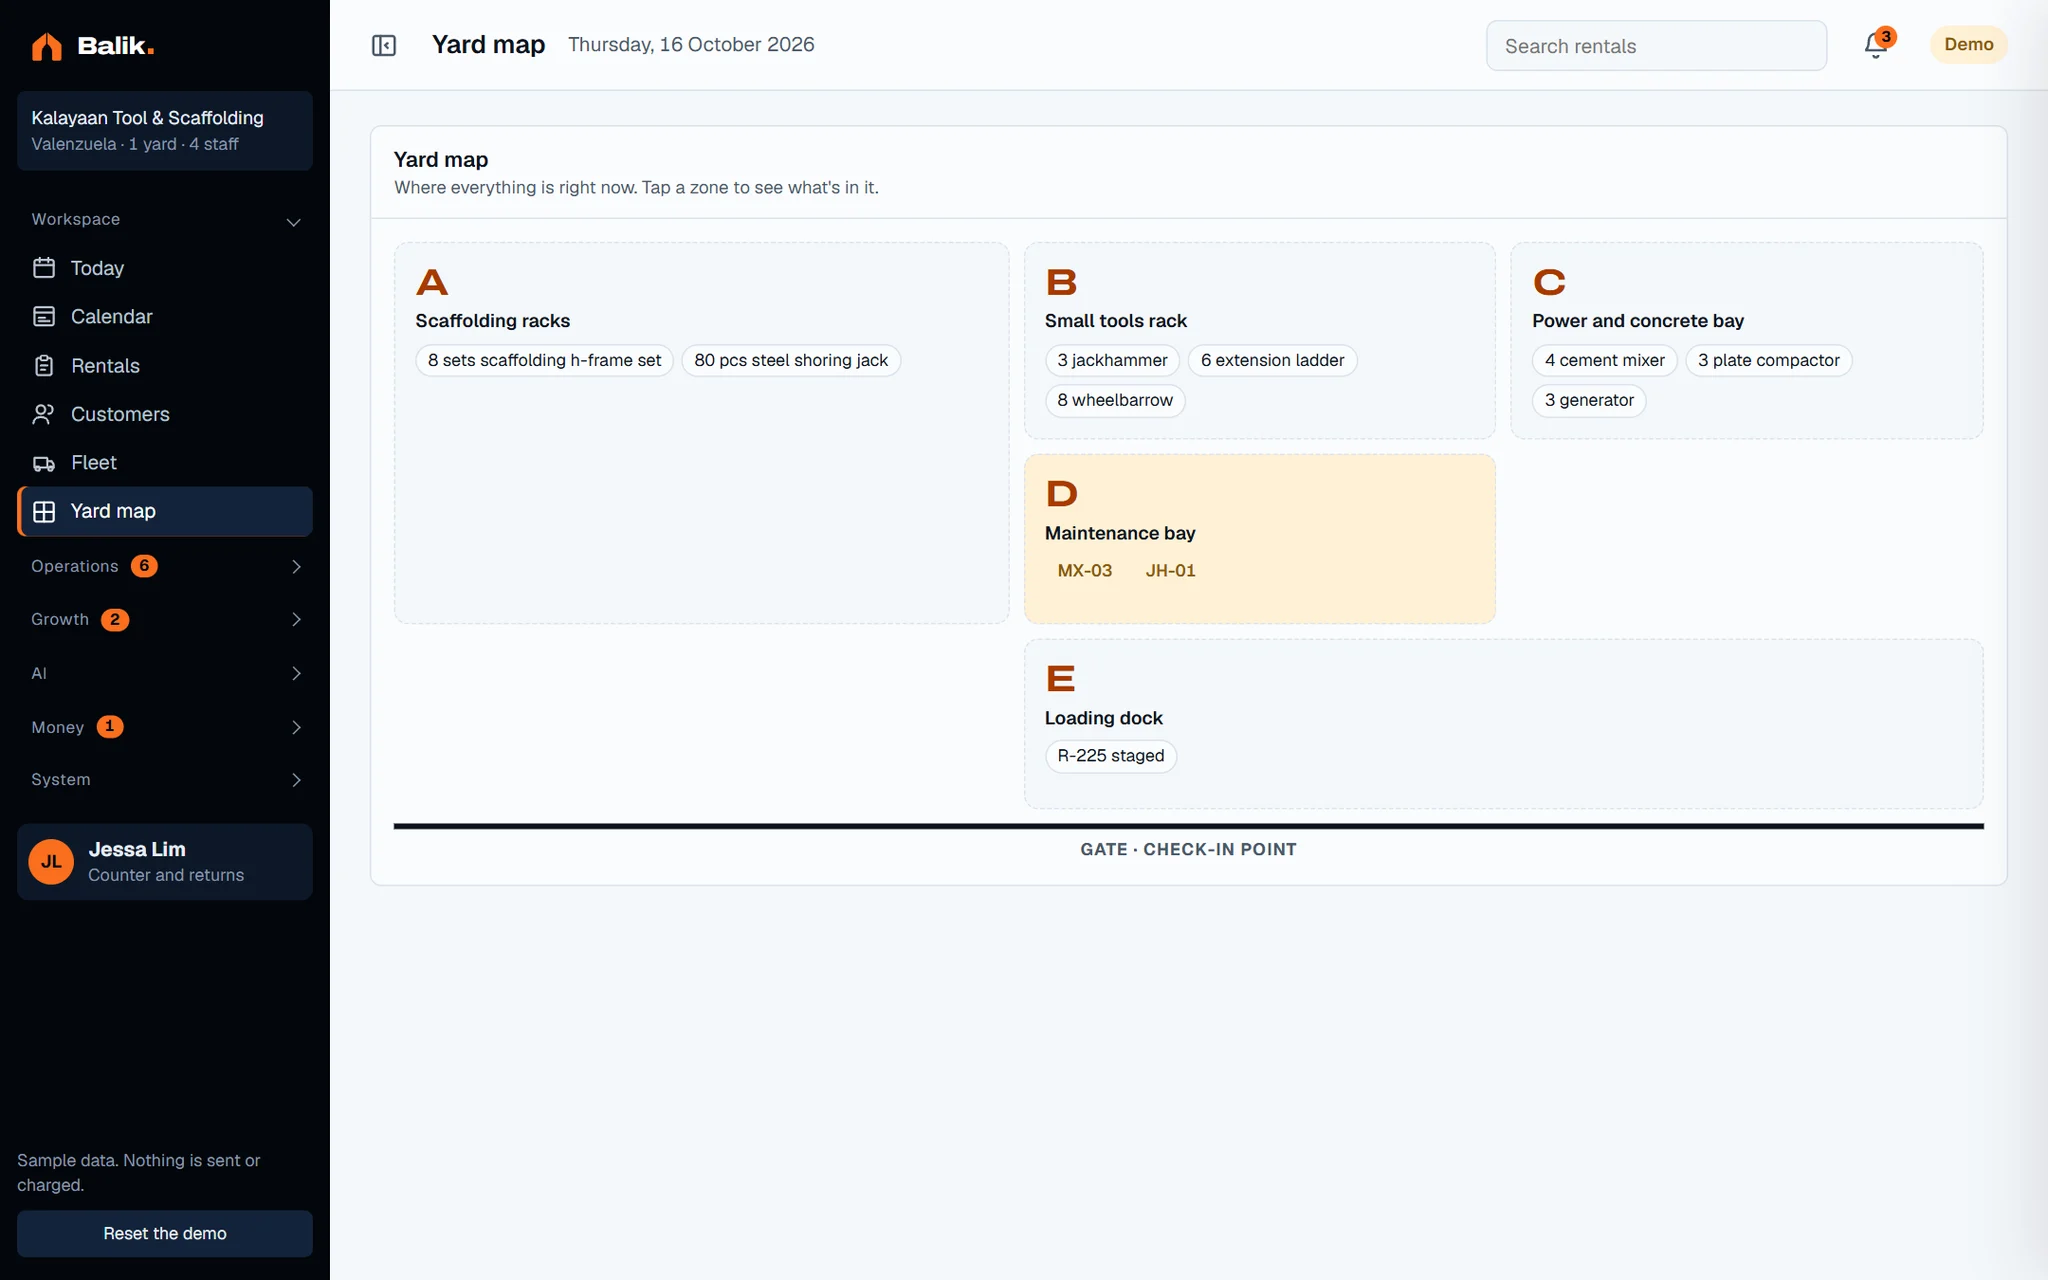Click the JH-01 tag
This screenshot has width=2048, height=1280.
[x=1170, y=571]
